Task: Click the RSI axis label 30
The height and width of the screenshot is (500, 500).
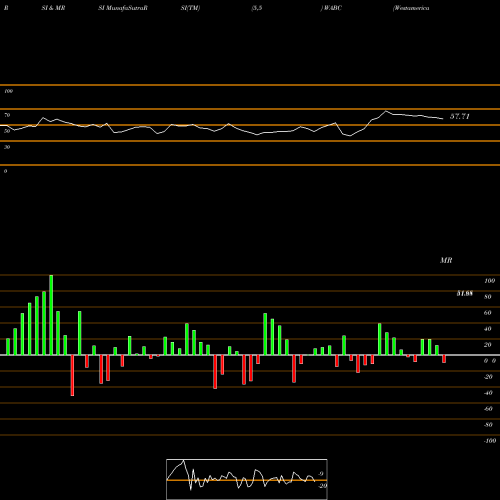Action: tap(7, 147)
